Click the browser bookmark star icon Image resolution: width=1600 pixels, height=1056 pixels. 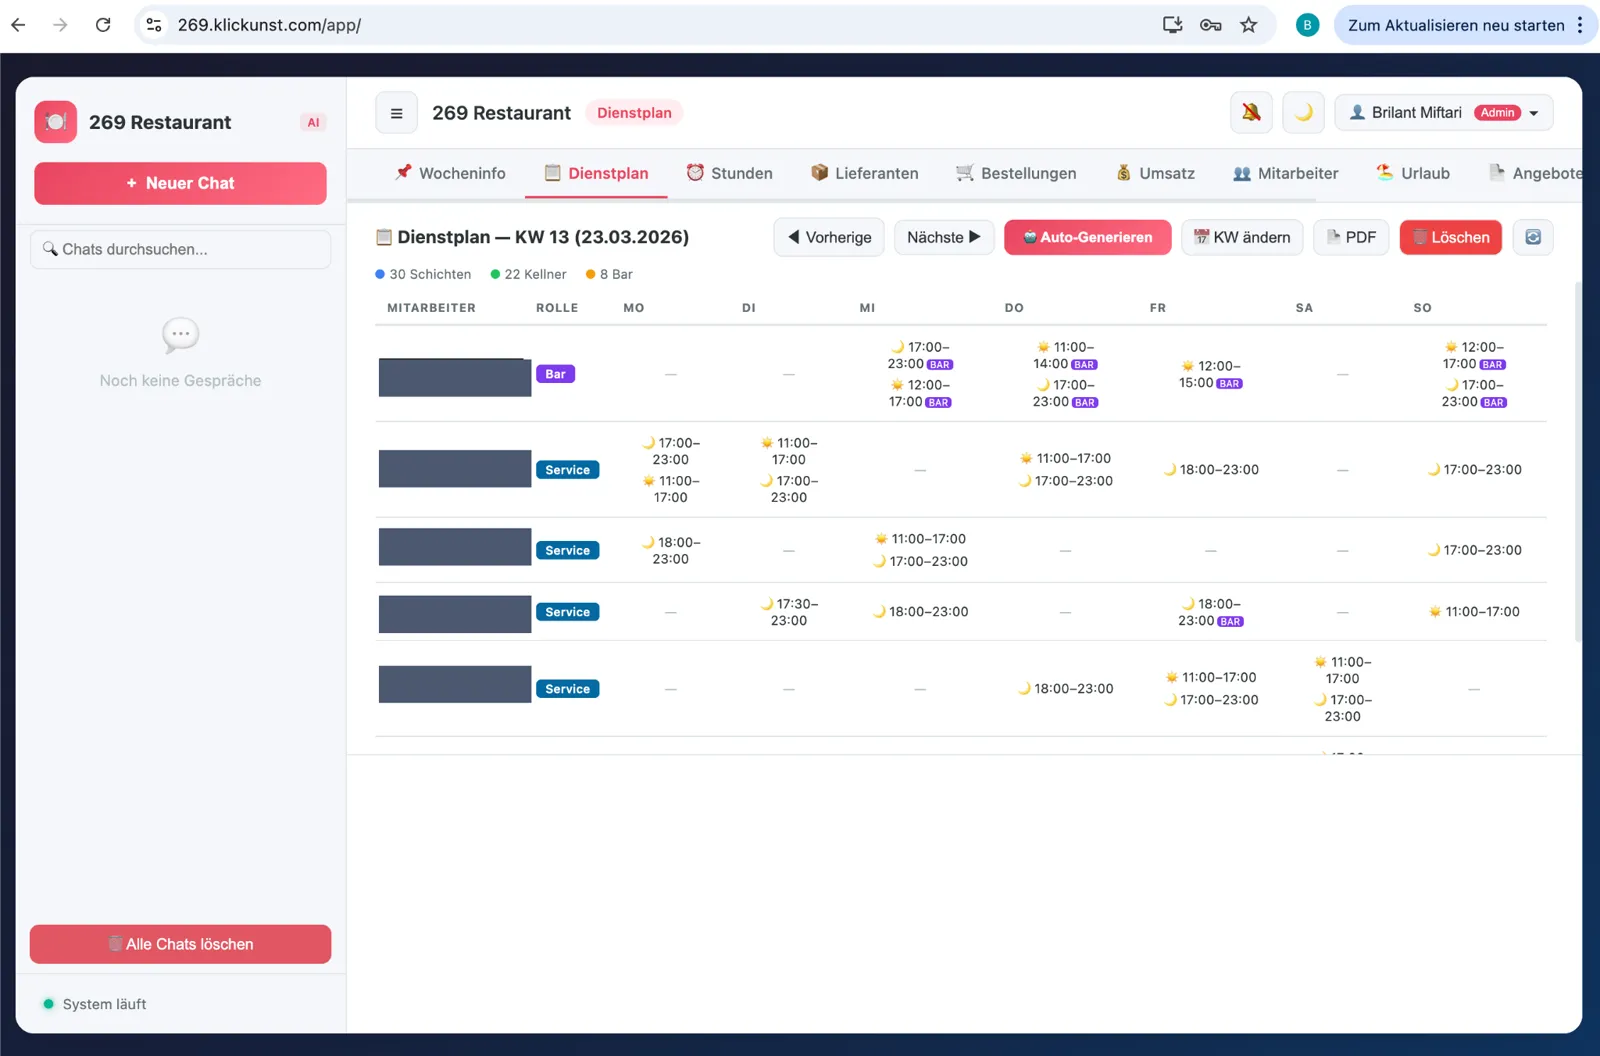click(1249, 25)
